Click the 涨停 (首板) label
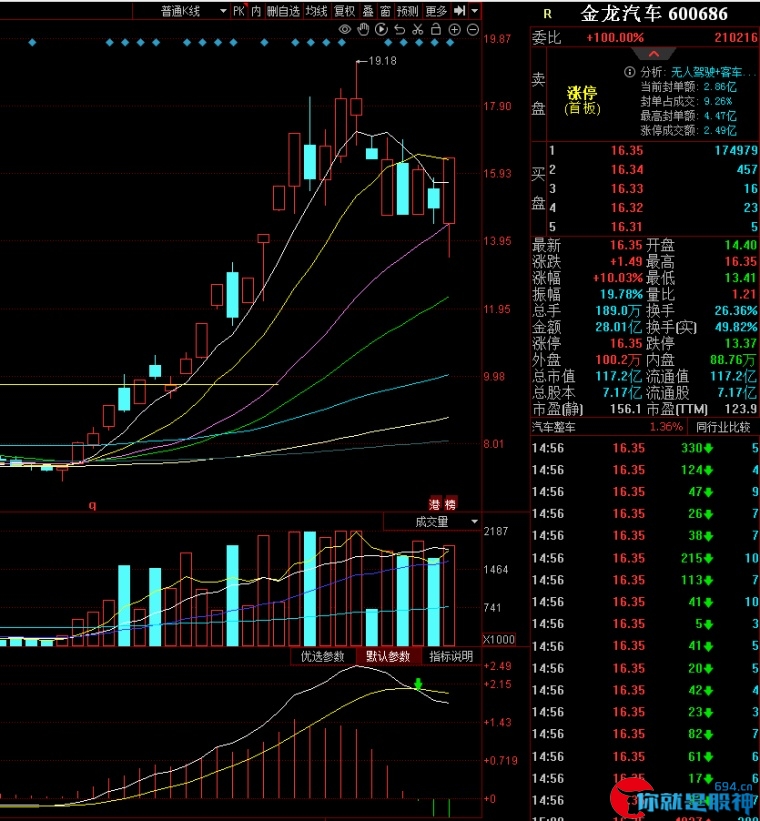 pos(582,101)
